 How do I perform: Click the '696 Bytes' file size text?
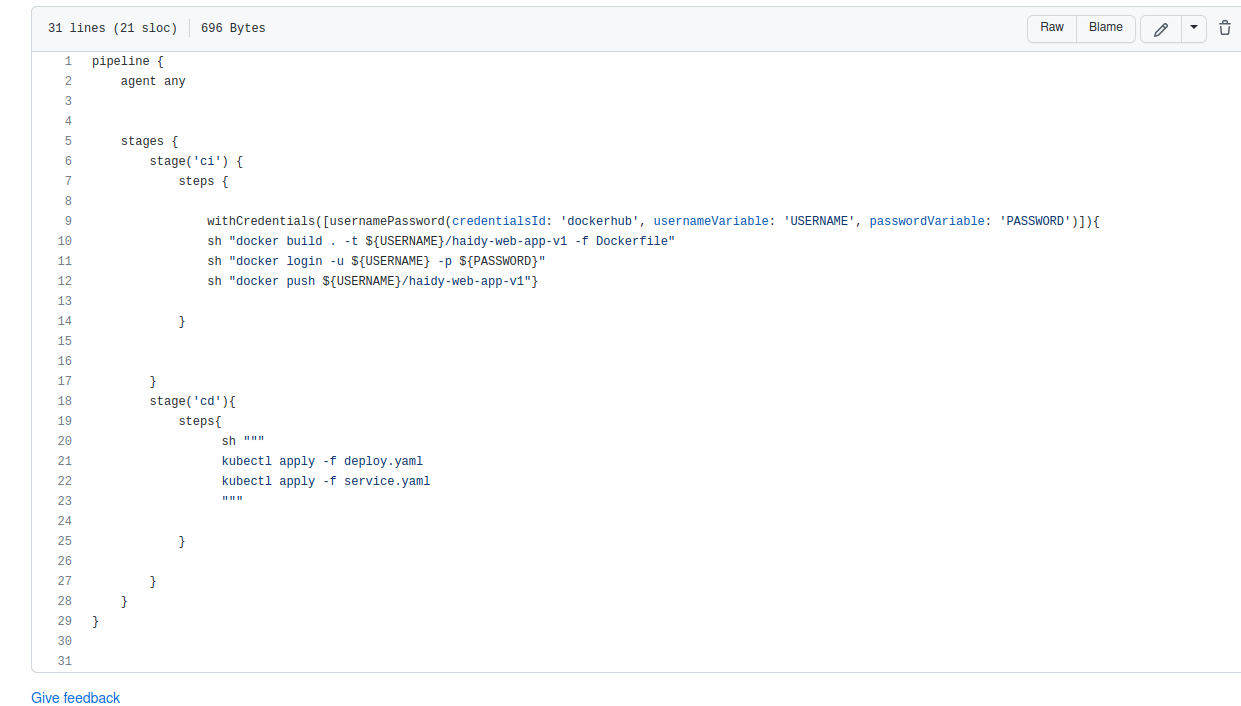pos(233,28)
